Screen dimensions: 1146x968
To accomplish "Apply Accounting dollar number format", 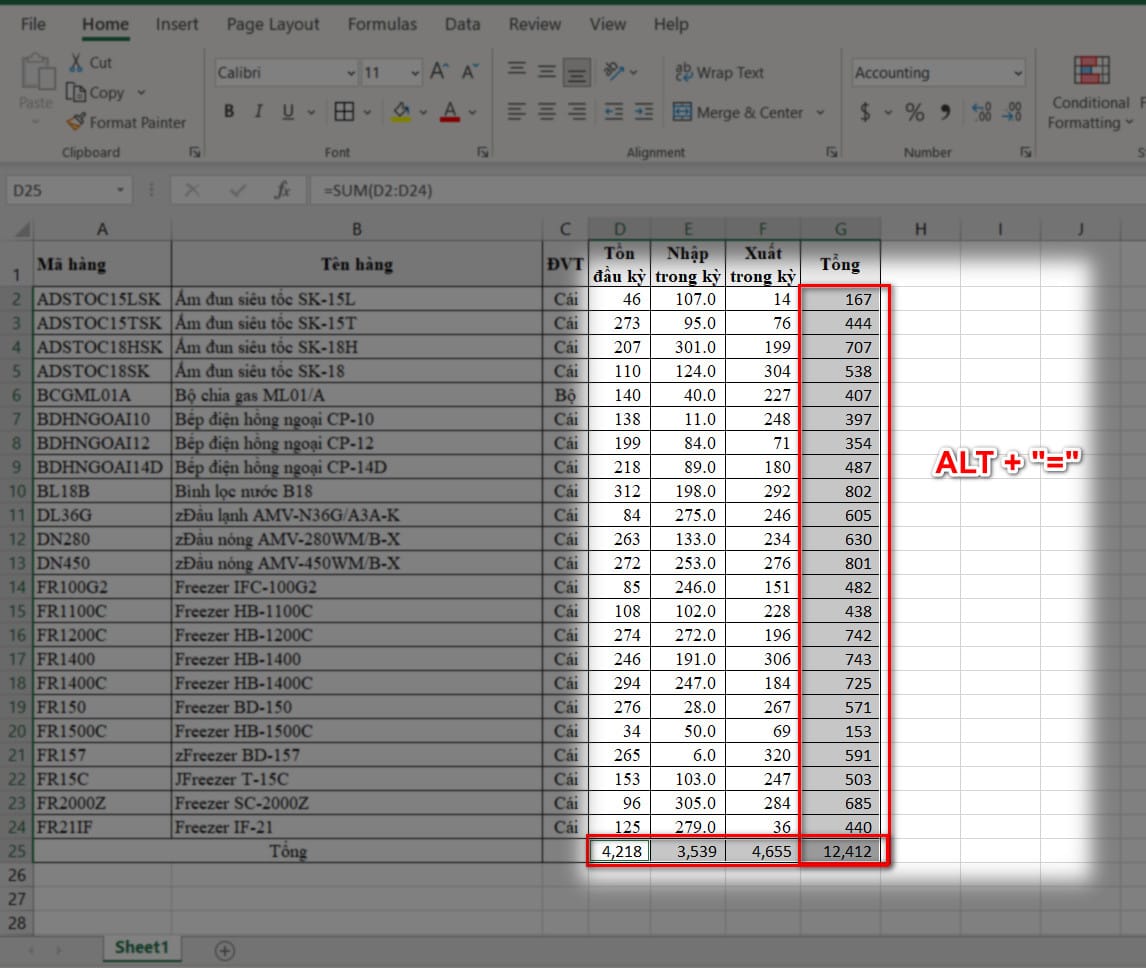I will pyautogui.click(x=865, y=112).
